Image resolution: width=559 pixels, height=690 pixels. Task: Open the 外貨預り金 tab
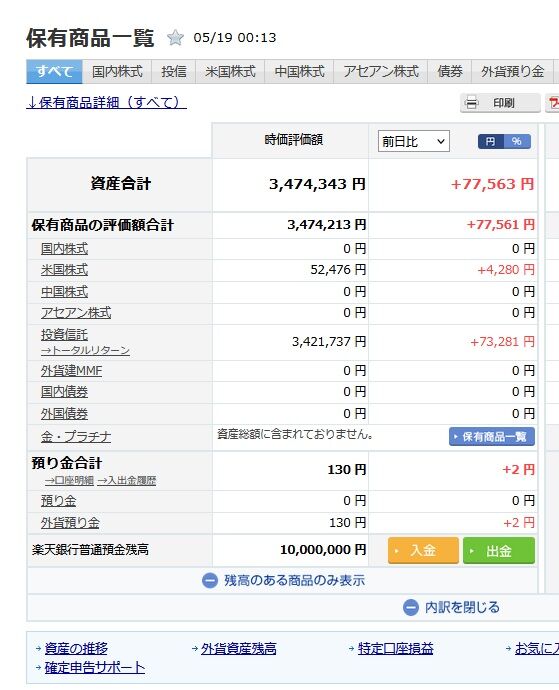[513, 71]
